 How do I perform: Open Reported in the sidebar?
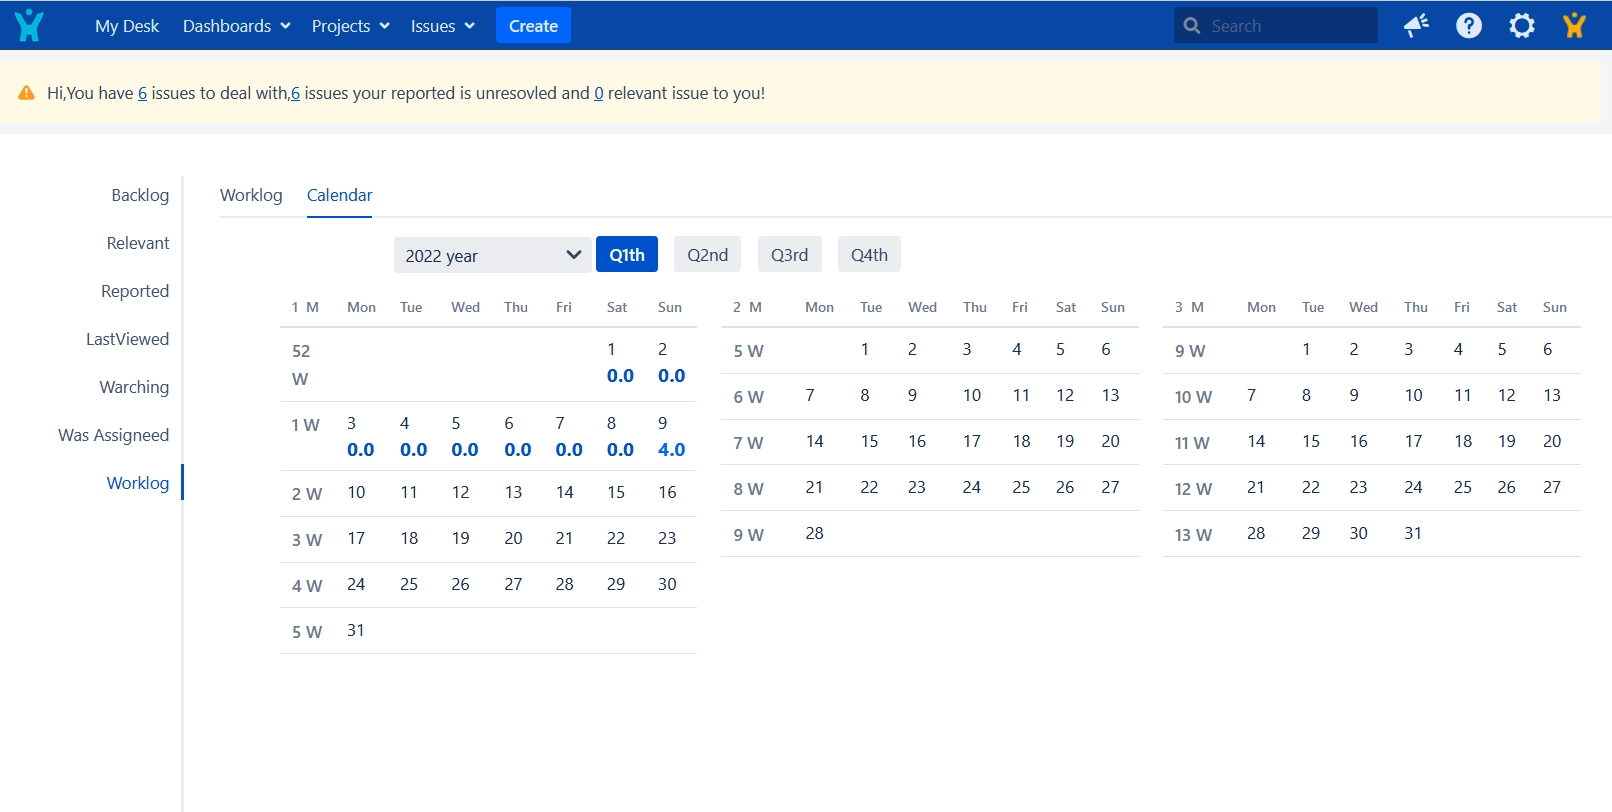[135, 291]
